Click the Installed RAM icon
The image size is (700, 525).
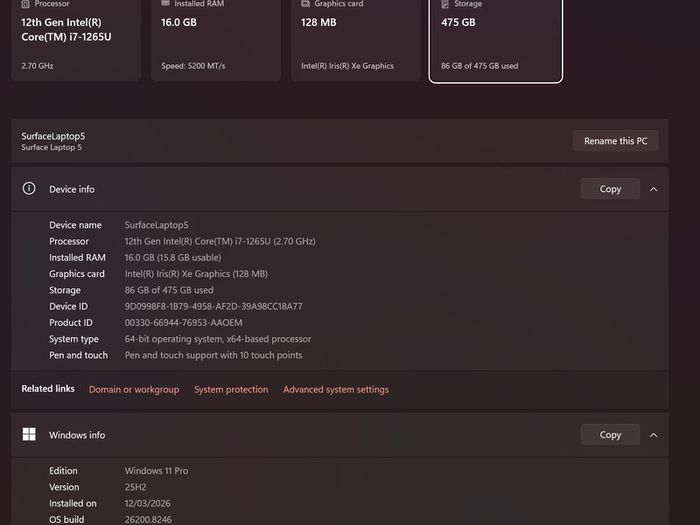point(166,3)
